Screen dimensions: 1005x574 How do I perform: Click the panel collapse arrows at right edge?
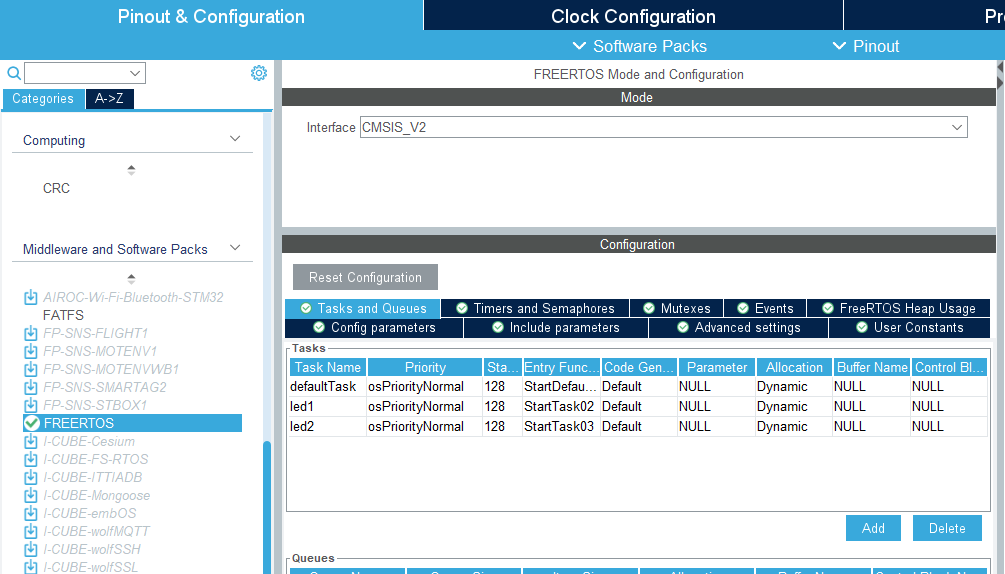click(1000, 75)
